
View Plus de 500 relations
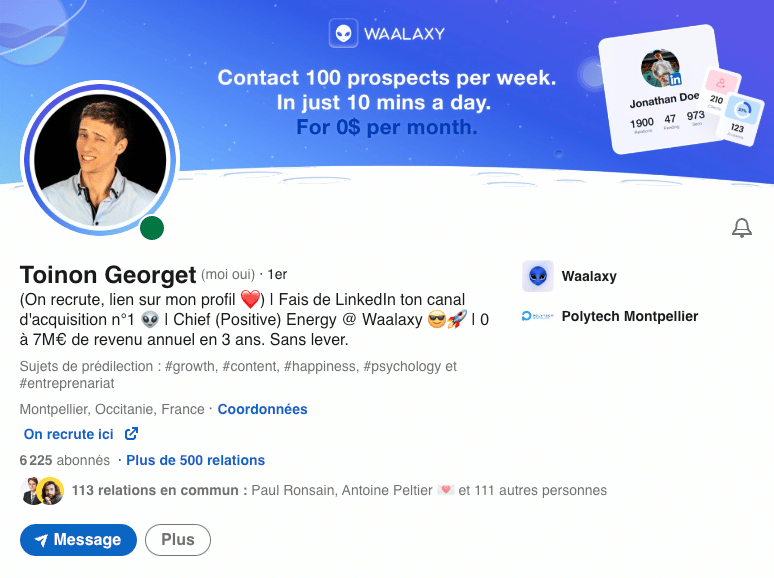point(195,460)
